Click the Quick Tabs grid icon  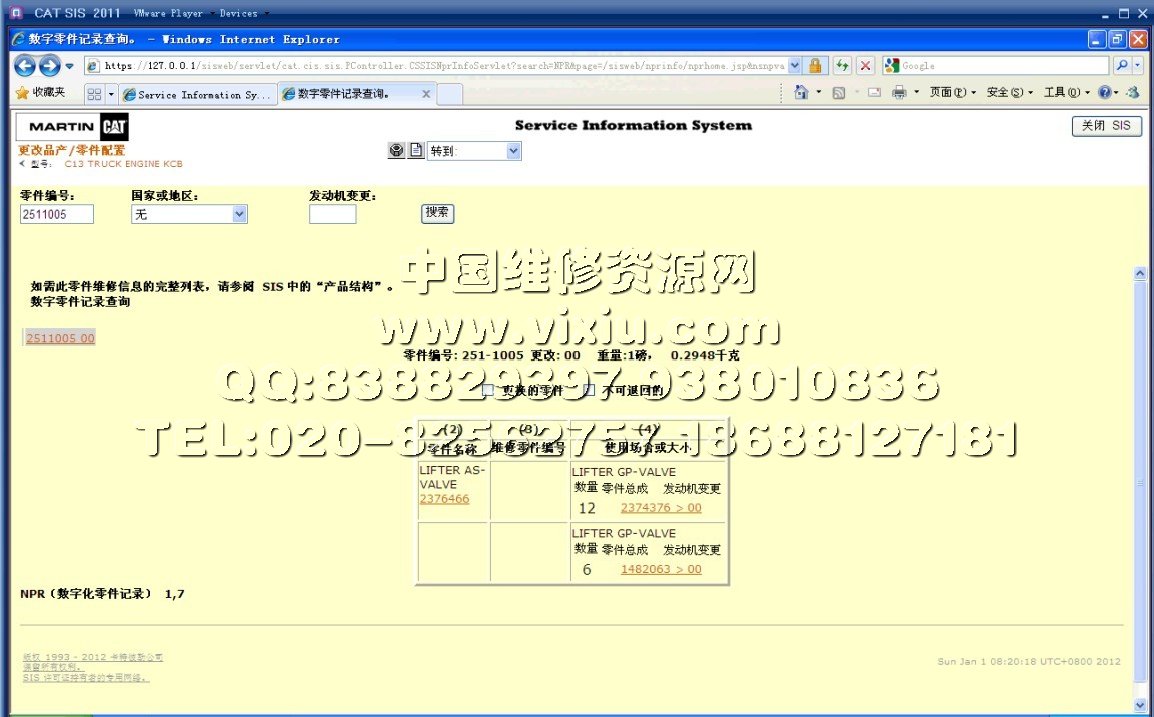click(94, 94)
